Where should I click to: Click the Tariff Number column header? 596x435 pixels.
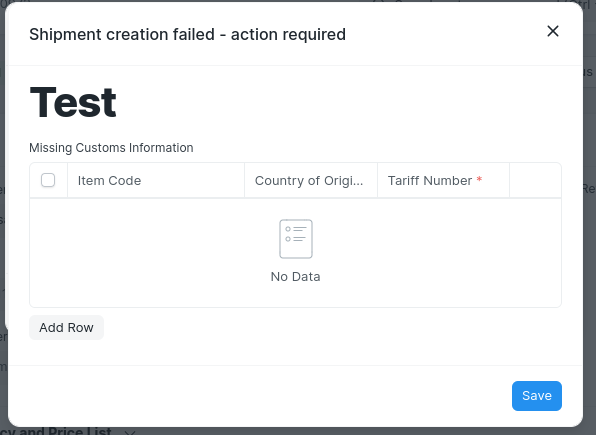click(443, 181)
